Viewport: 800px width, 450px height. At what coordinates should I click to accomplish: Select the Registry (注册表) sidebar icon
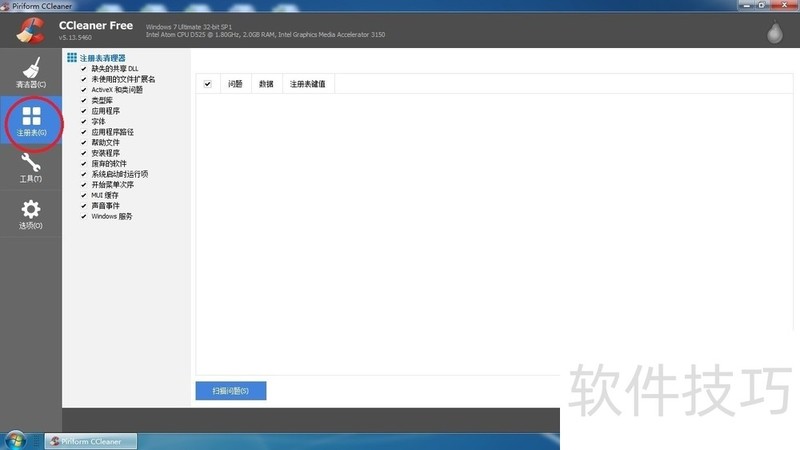click(31, 121)
